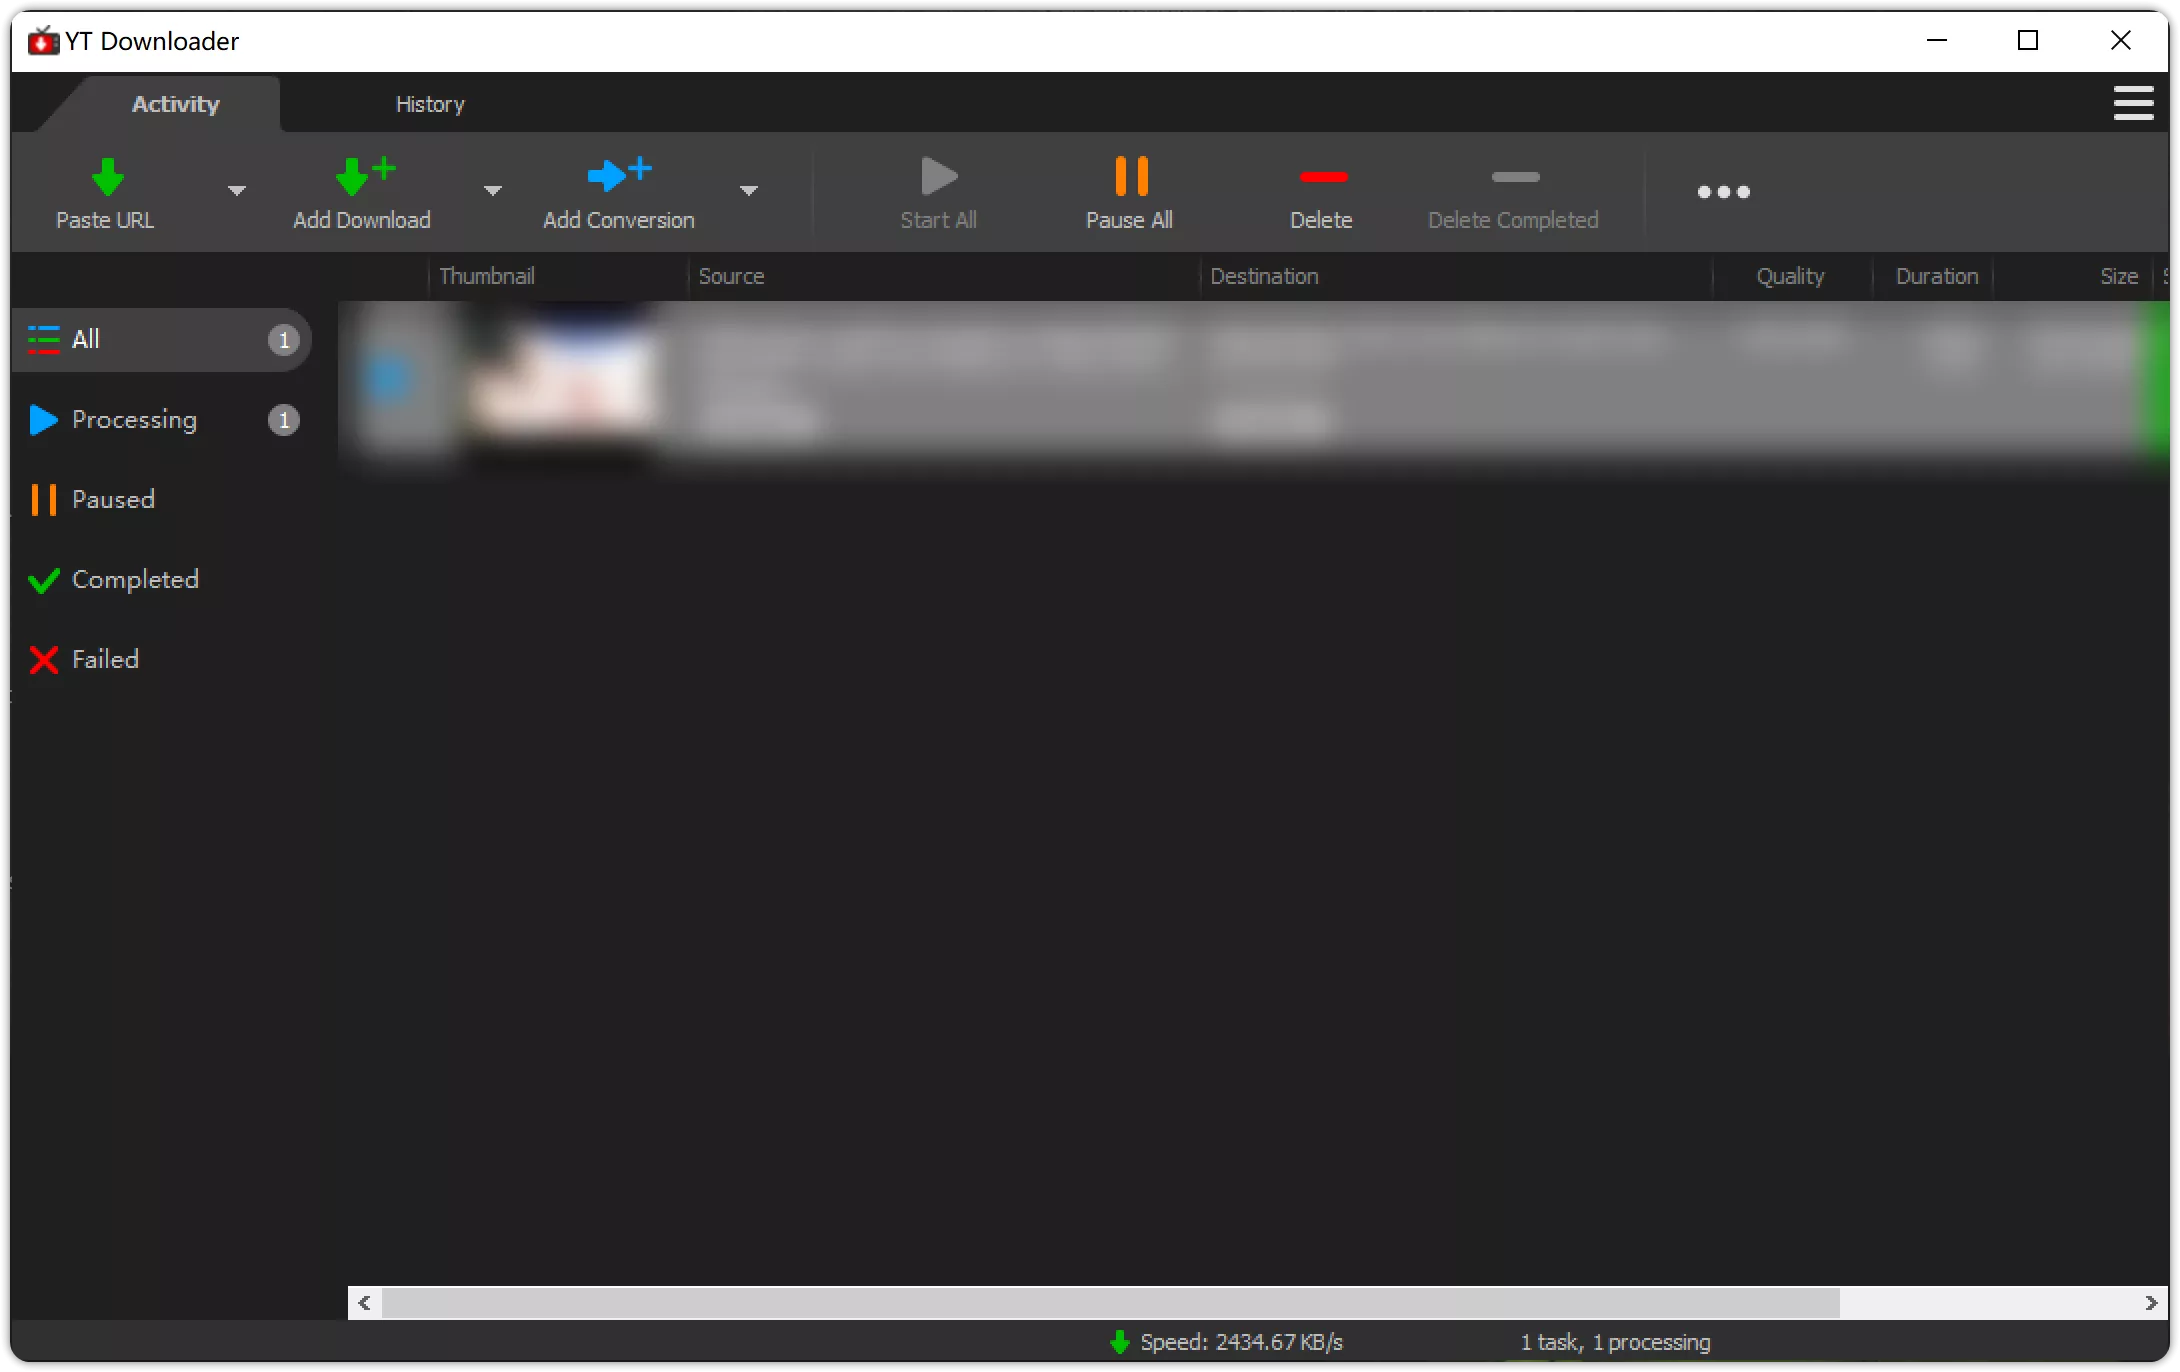Image resolution: width=2180 pixels, height=1372 pixels.
Task: Open the Add Download dropdown options
Action: coord(492,190)
